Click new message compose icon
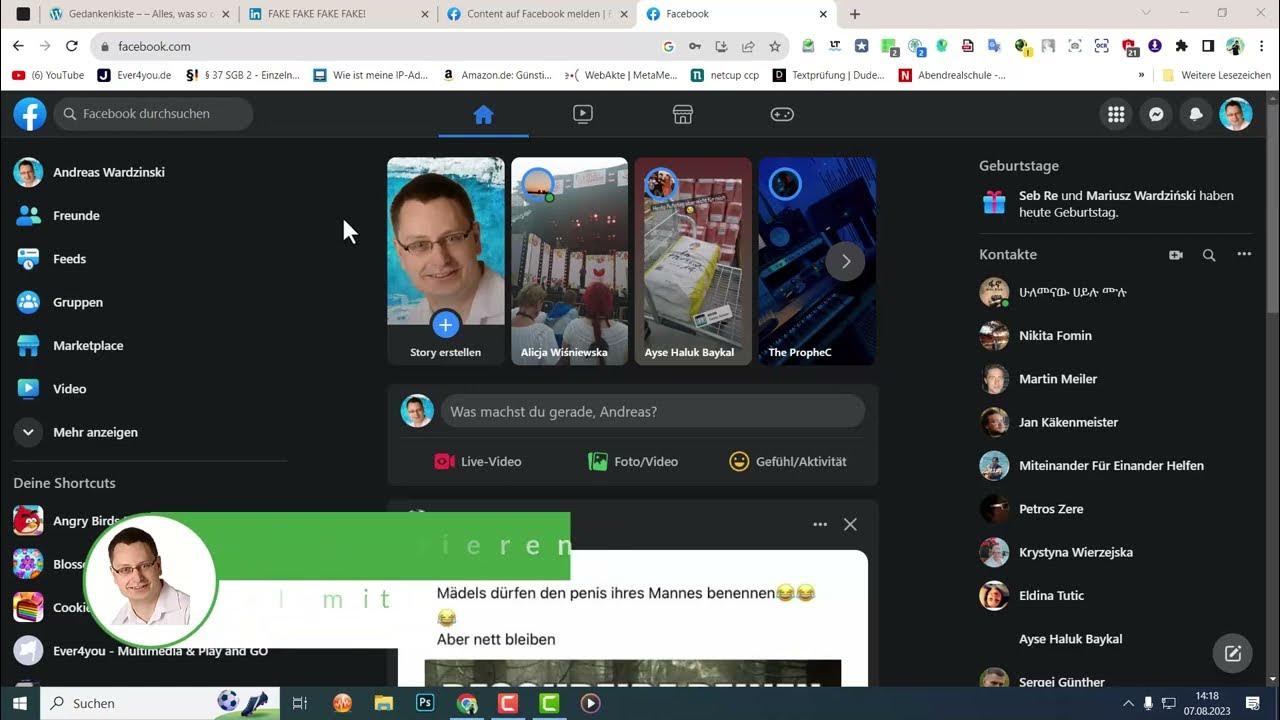Image resolution: width=1280 pixels, height=720 pixels. tap(1232, 654)
